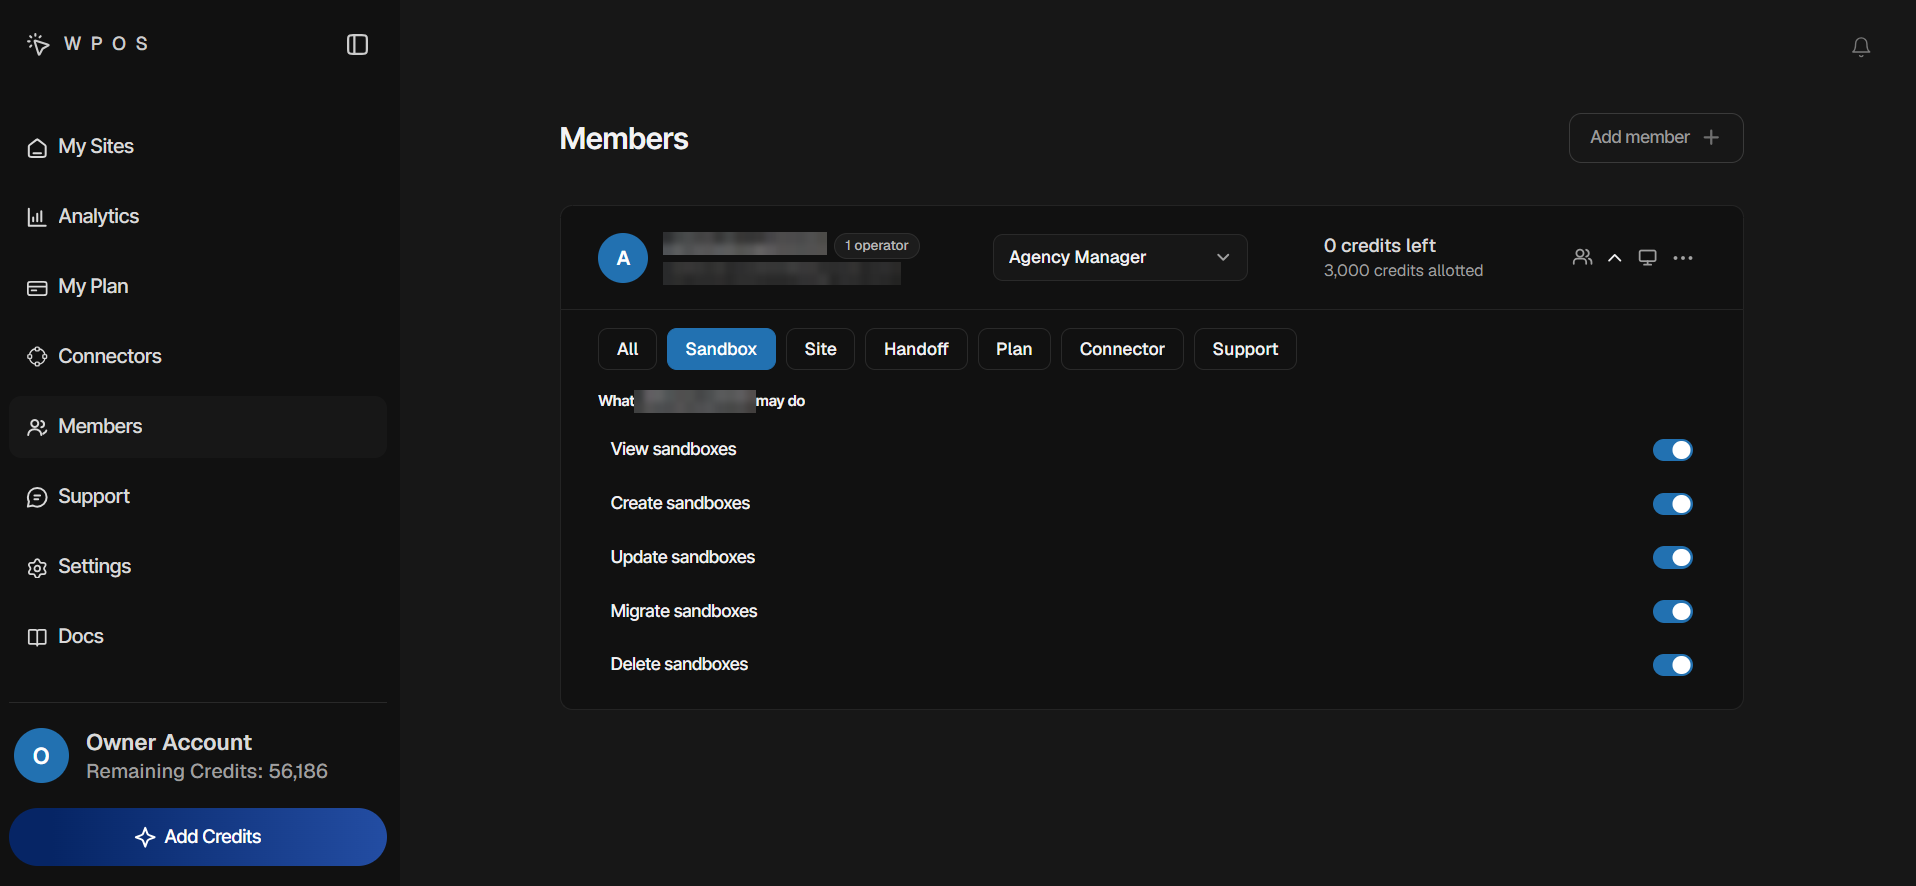Click the Analytics chart icon
Screen dimensions: 1916x886
point(37,217)
